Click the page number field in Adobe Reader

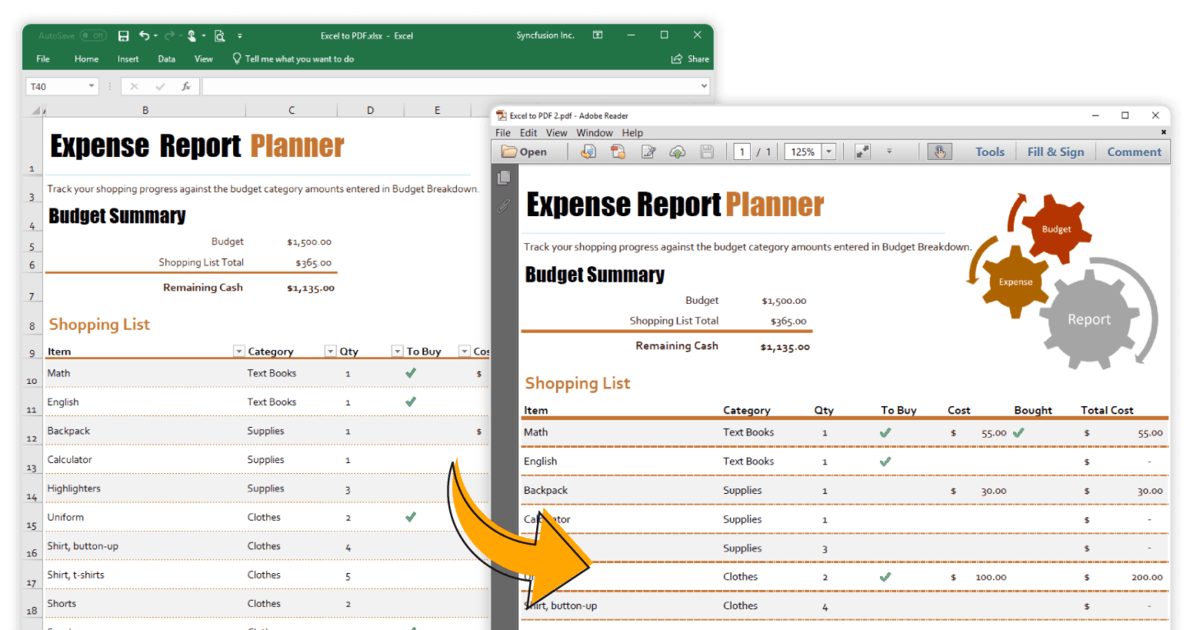click(742, 152)
